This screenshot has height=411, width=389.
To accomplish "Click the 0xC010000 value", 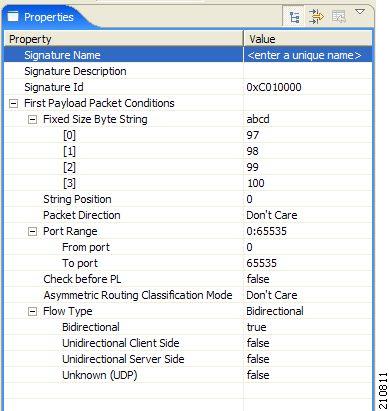I will point(274,87).
